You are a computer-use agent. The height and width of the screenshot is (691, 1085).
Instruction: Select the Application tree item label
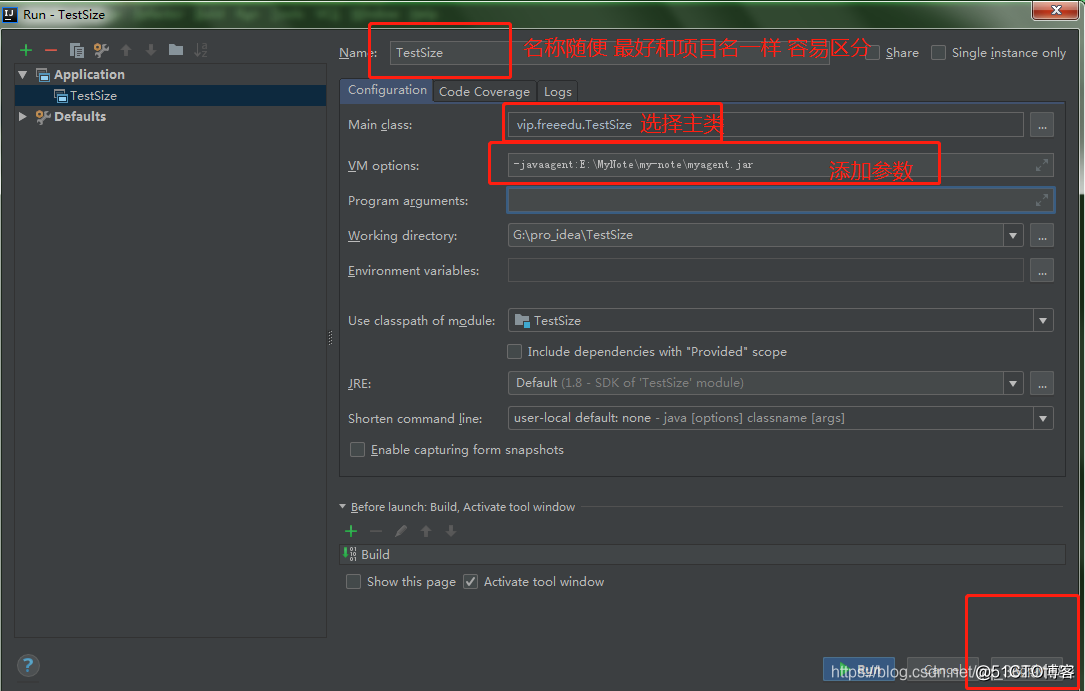click(89, 74)
